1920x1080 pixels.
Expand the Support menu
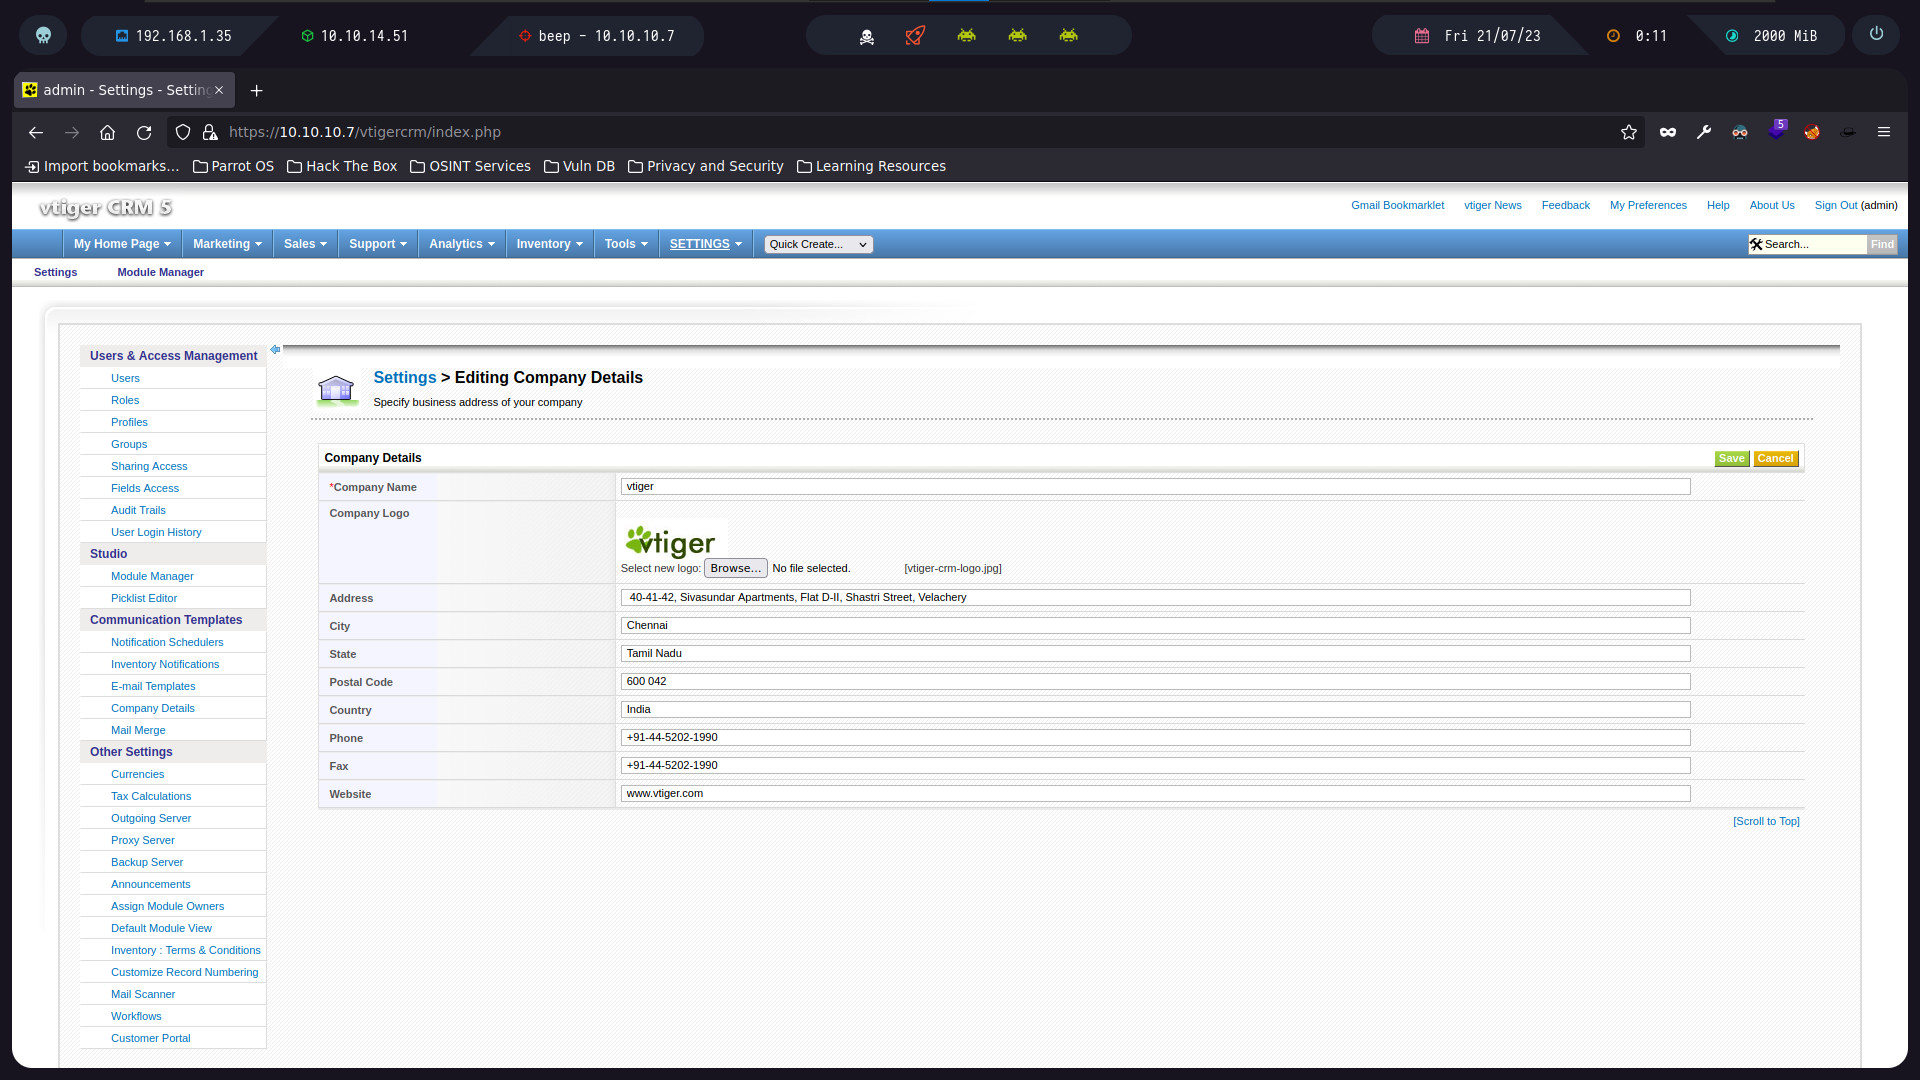click(x=378, y=244)
